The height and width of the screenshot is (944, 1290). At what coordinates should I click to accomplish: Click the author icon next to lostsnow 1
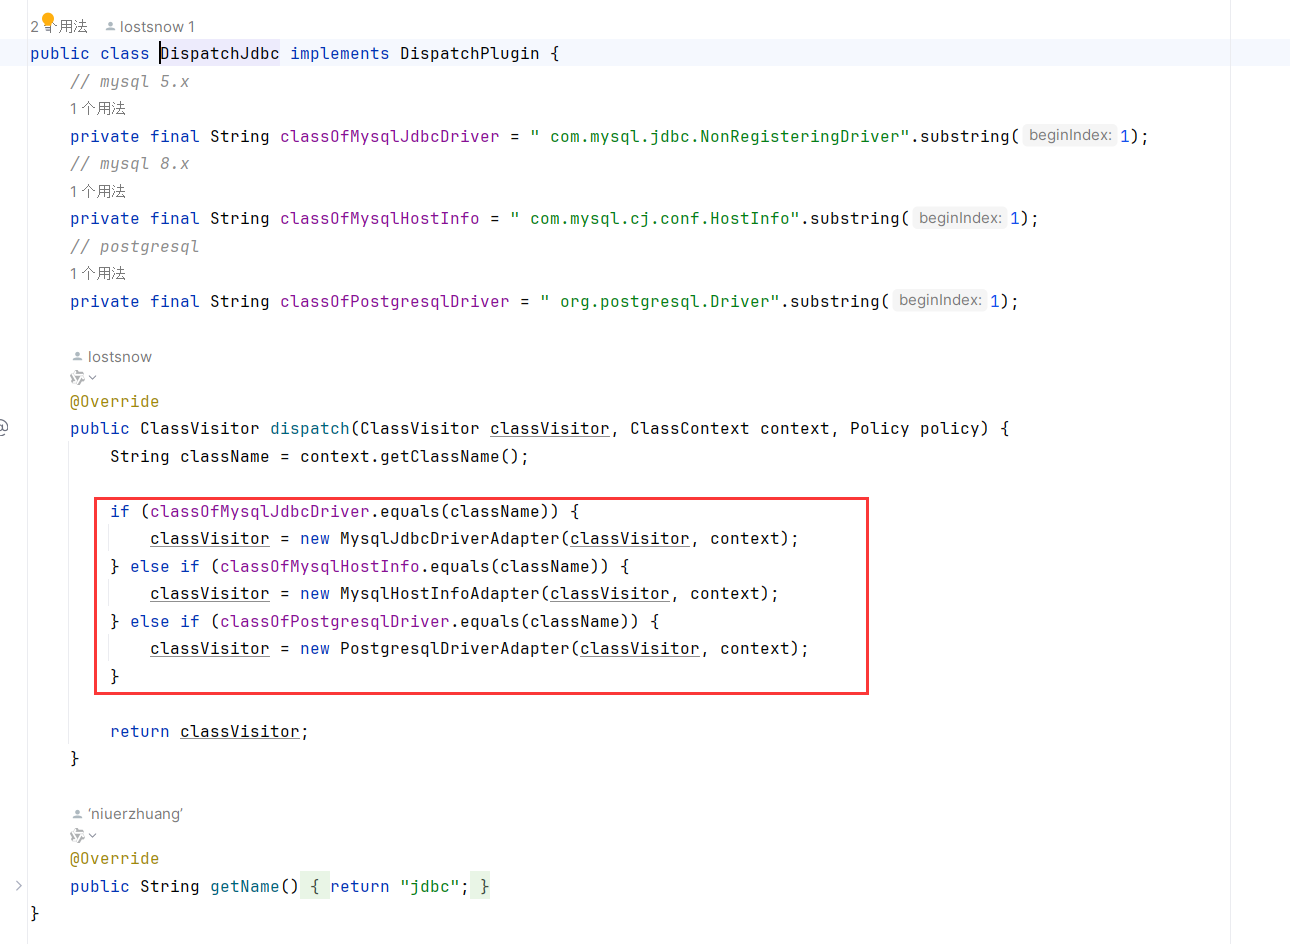click(110, 27)
